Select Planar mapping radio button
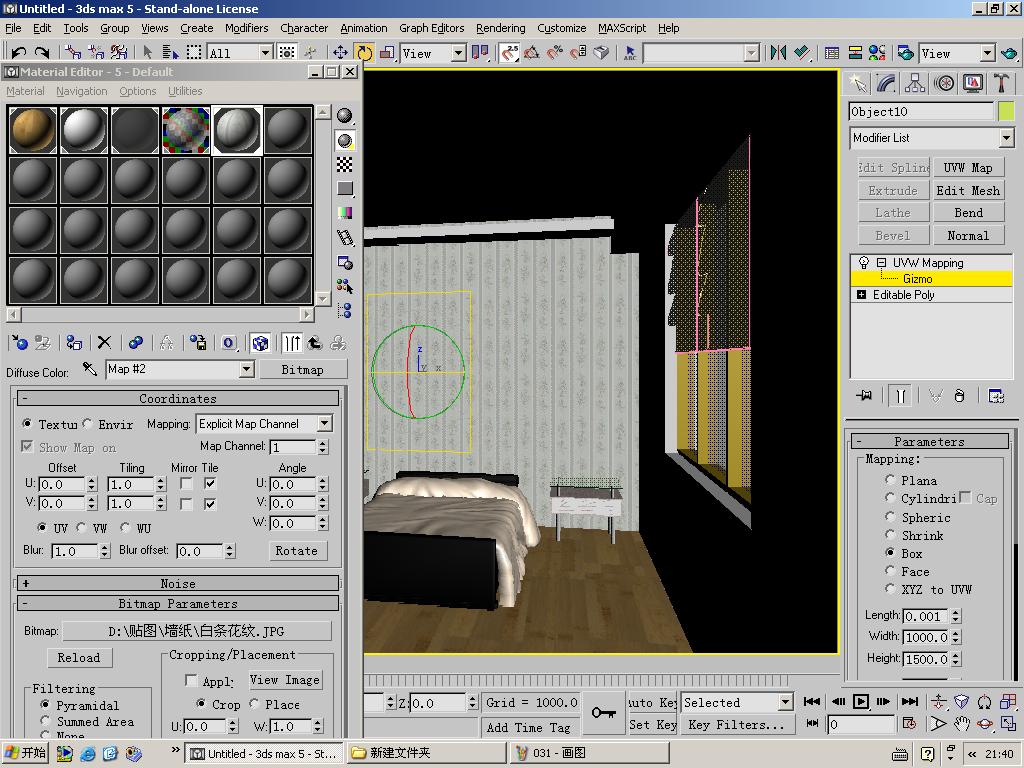 click(x=889, y=480)
